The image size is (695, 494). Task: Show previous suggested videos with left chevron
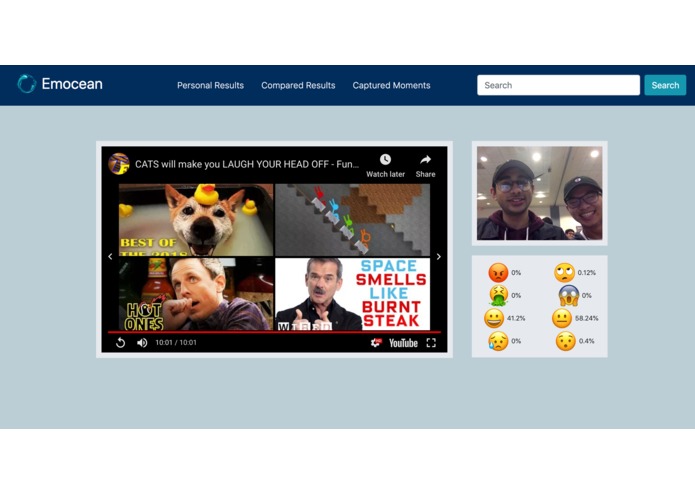(110, 257)
